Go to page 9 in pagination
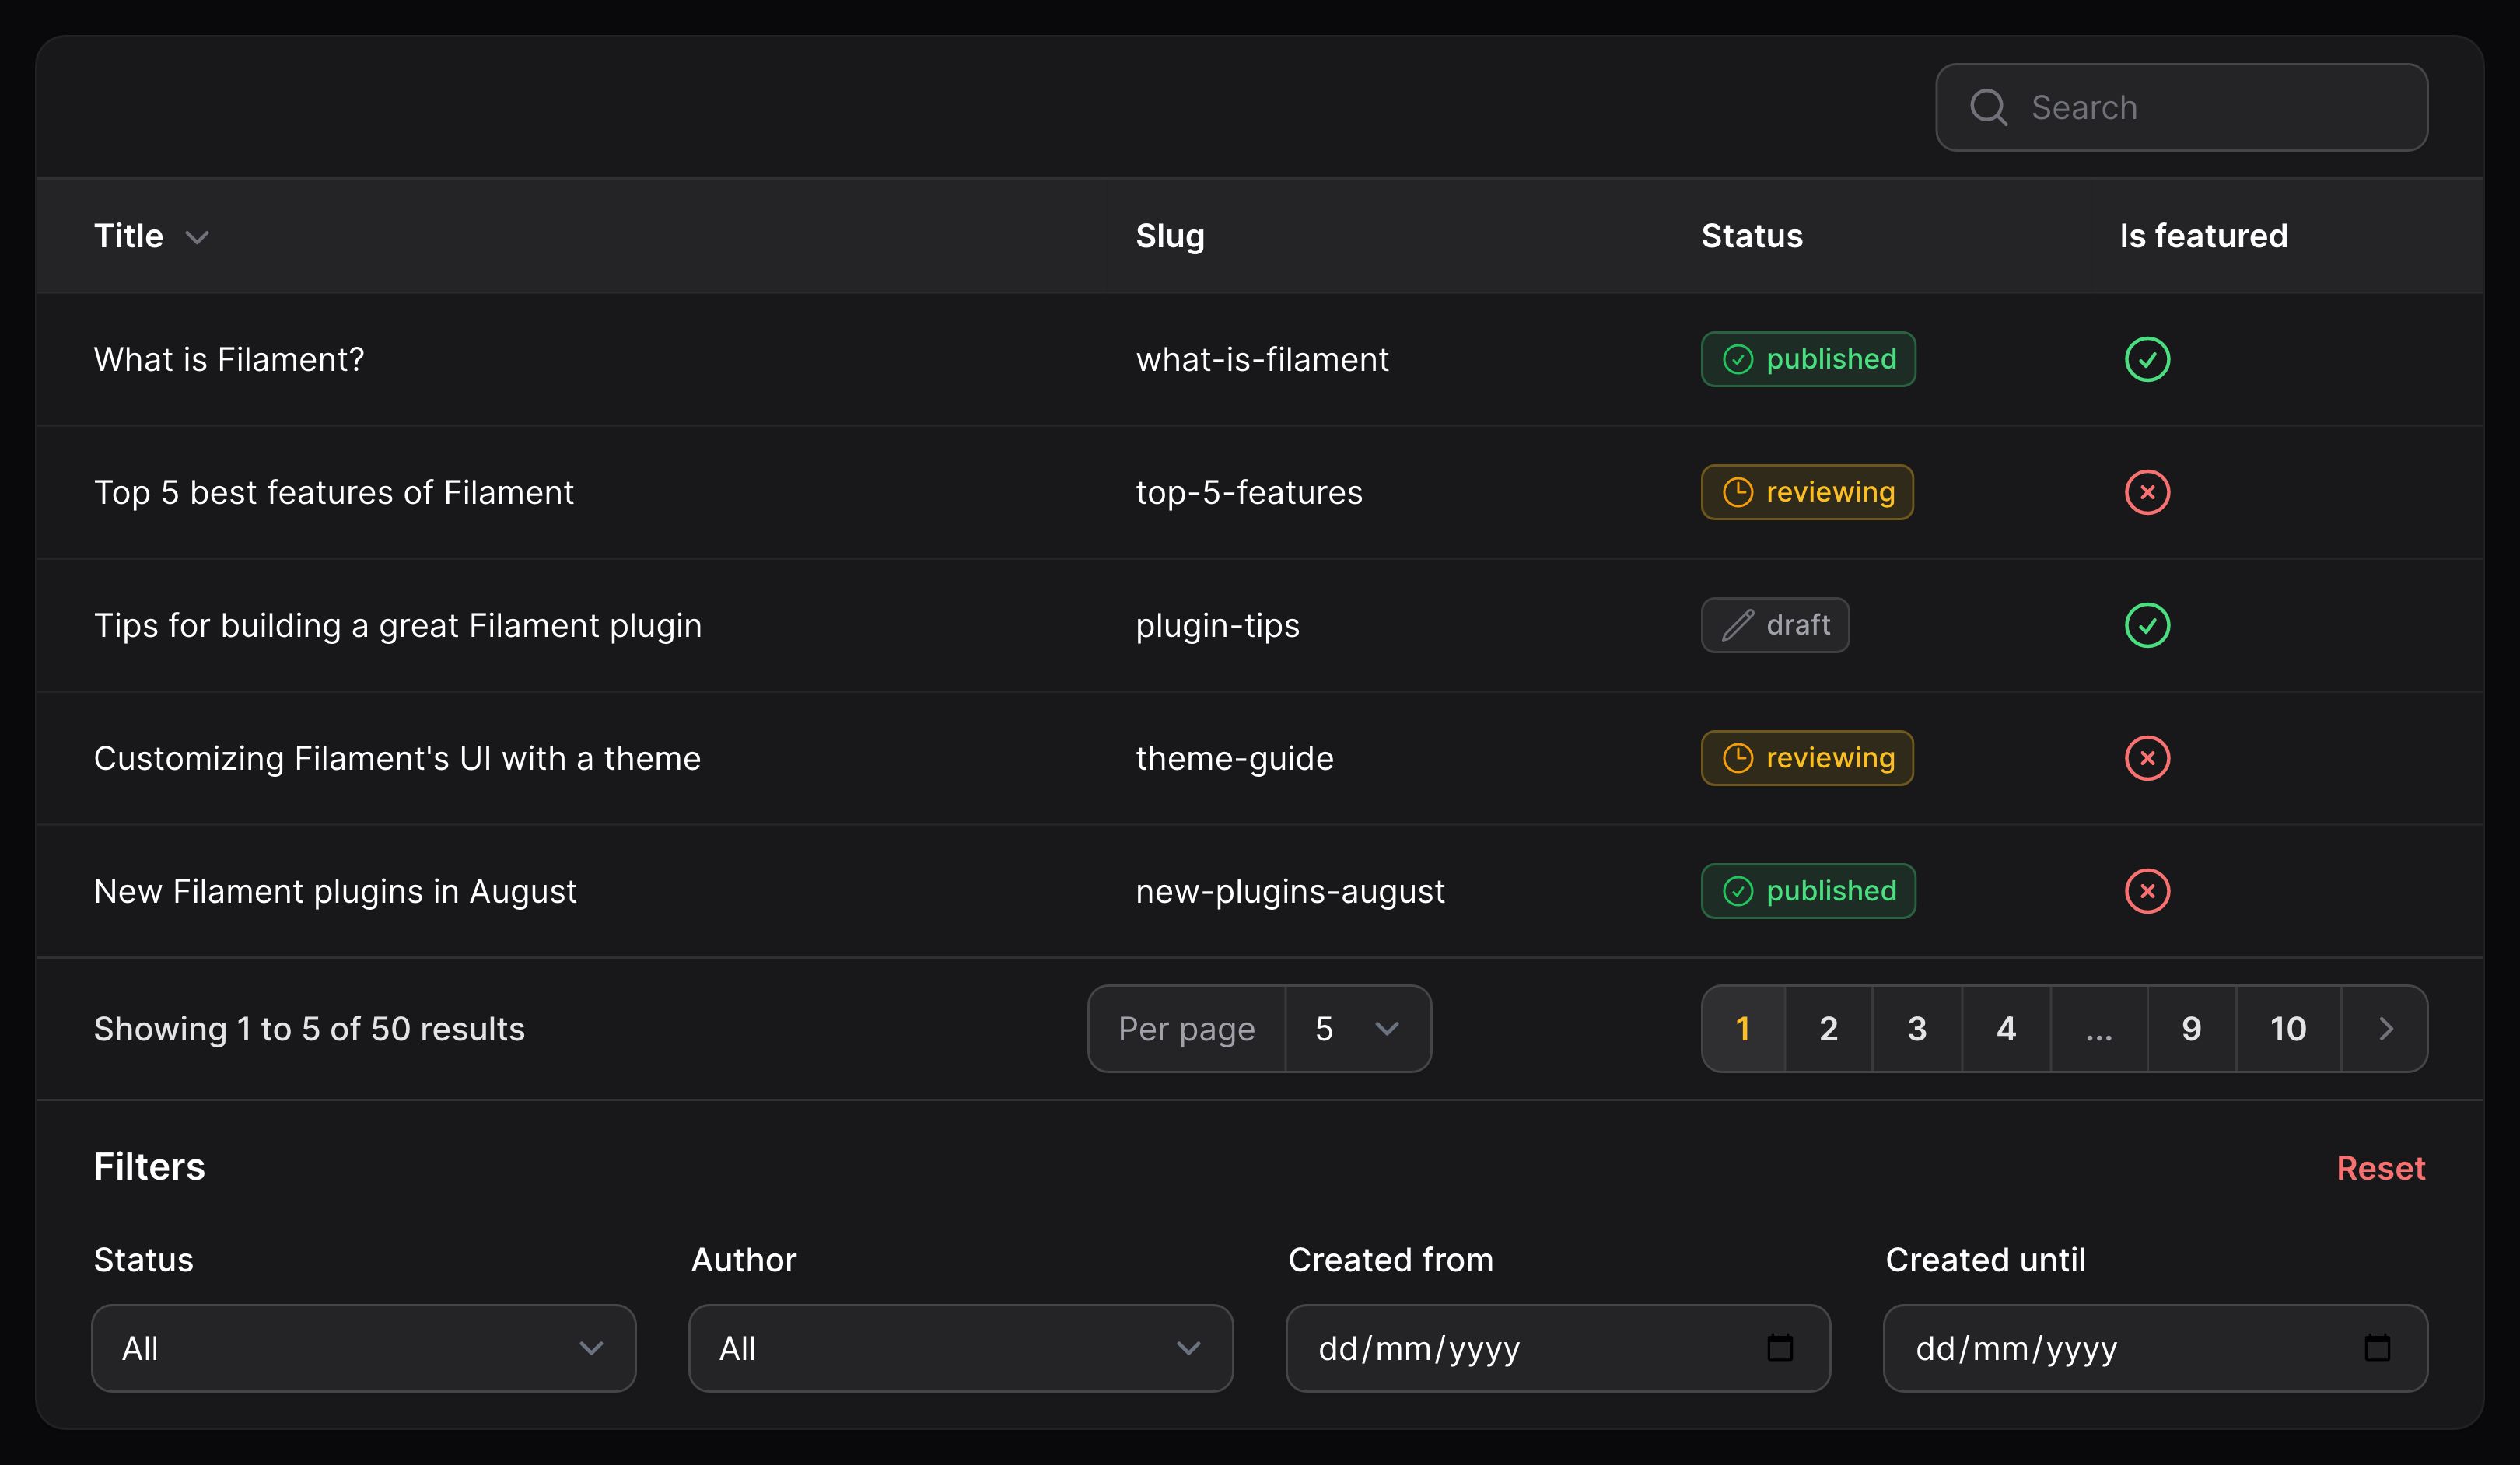Viewport: 2520px width, 1465px height. click(2191, 1029)
